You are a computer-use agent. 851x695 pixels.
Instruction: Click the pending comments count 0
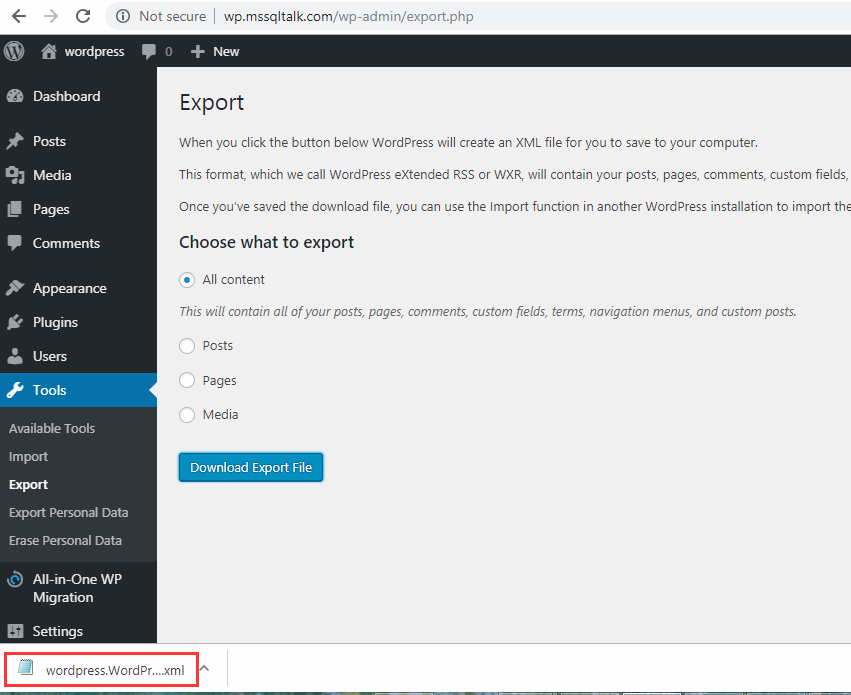(169, 52)
